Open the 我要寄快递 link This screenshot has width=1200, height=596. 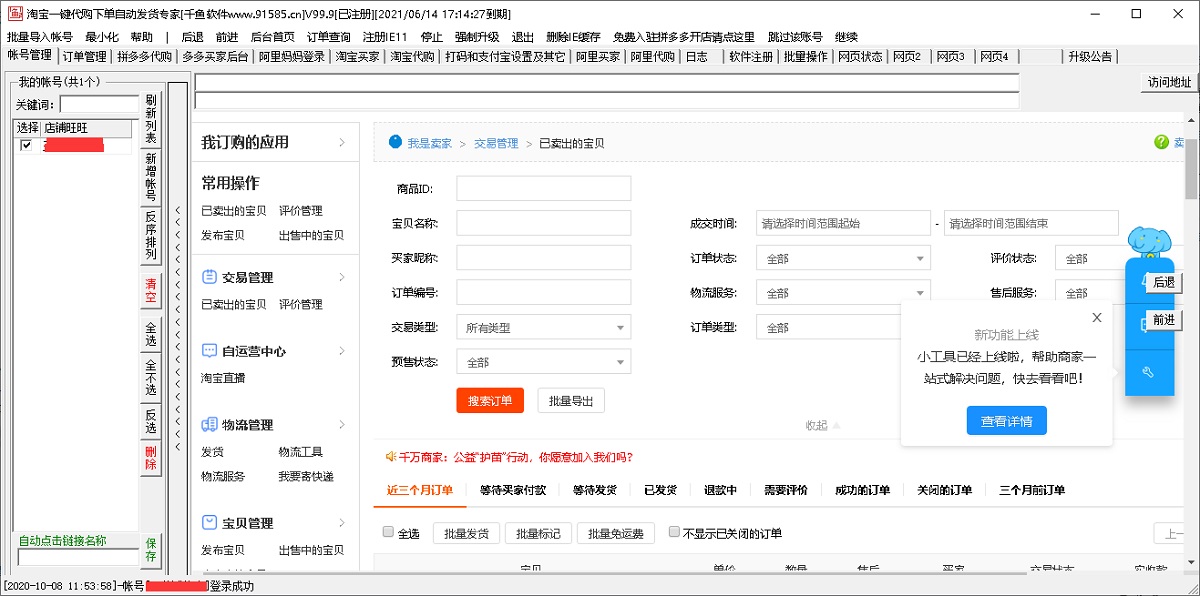tap(306, 476)
